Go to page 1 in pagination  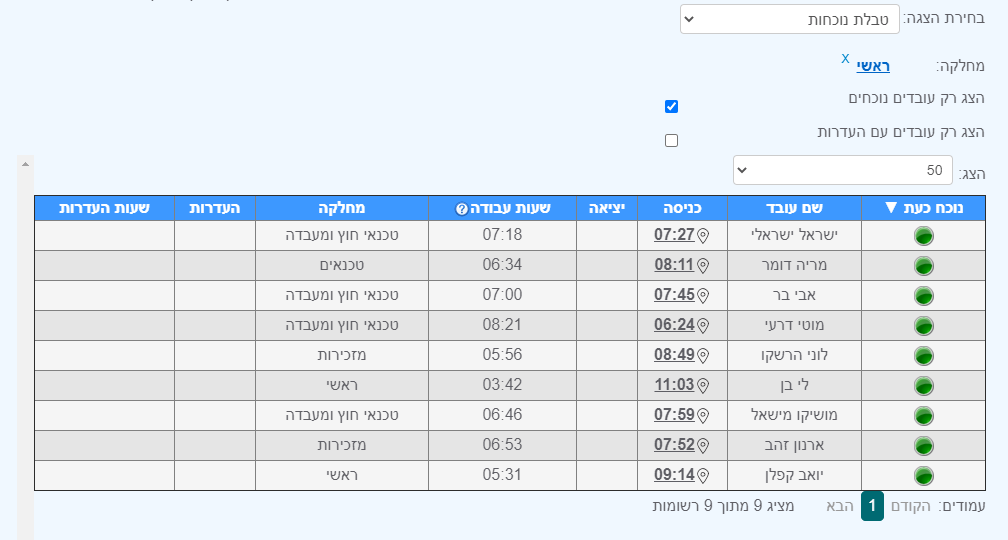tap(872, 506)
